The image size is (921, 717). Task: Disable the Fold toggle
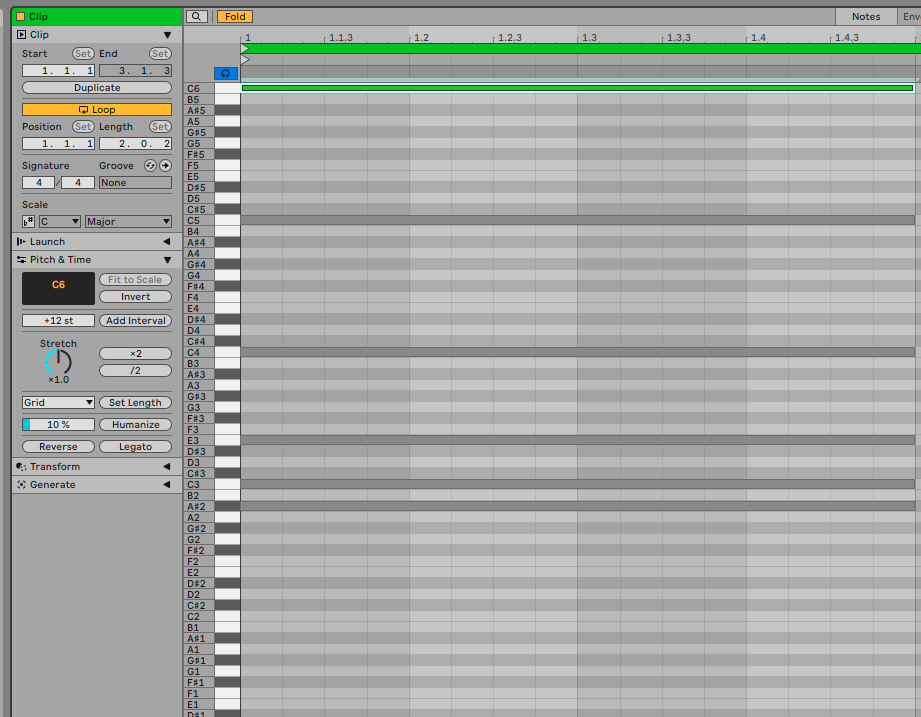point(235,17)
